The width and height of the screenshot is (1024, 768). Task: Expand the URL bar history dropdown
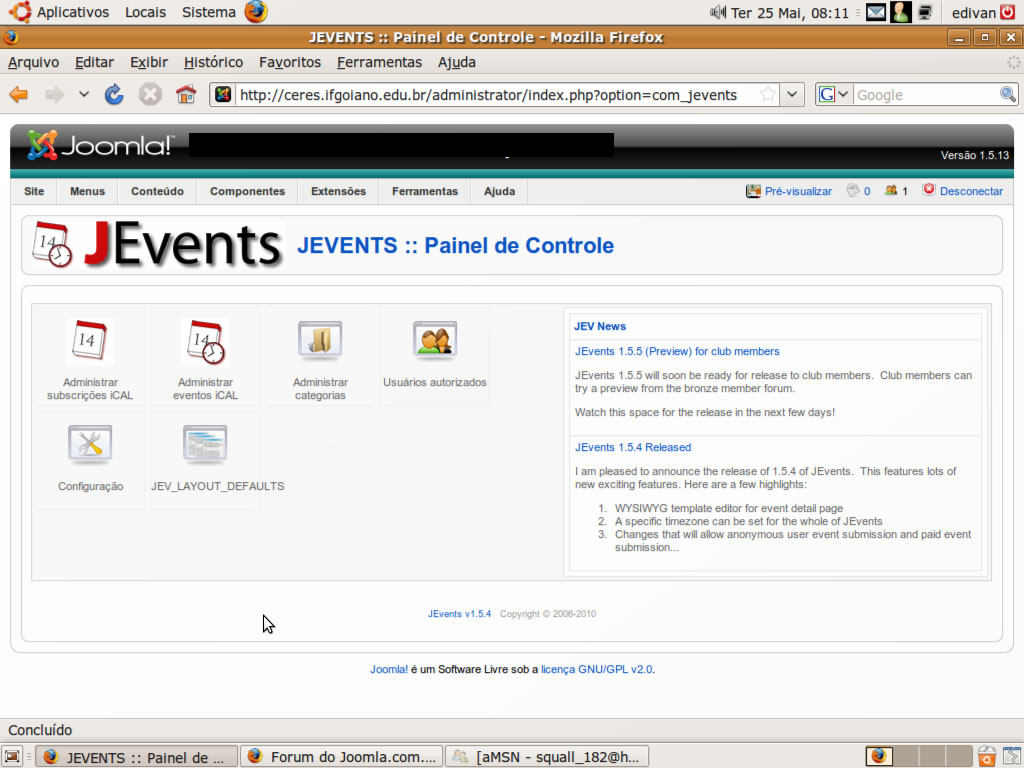coord(792,95)
